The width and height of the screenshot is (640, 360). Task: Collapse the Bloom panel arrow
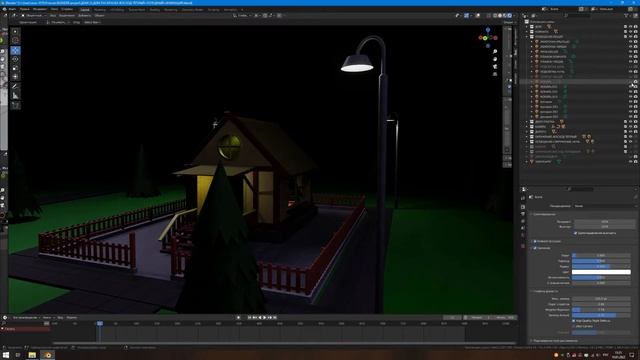click(x=531, y=248)
